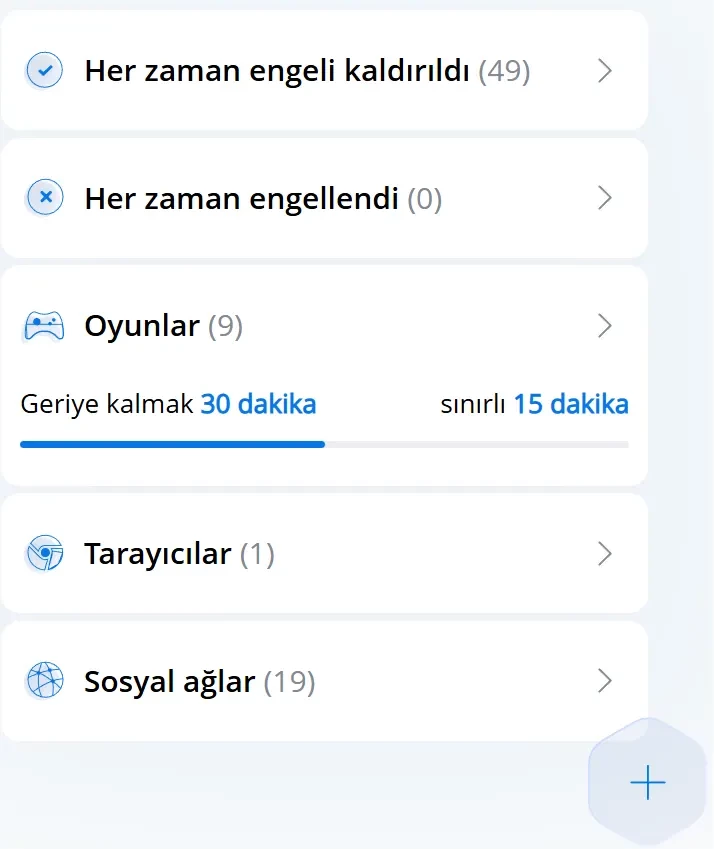Click the game controller Oyunlar icon
The image size is (714, 849).
[43, 326]
